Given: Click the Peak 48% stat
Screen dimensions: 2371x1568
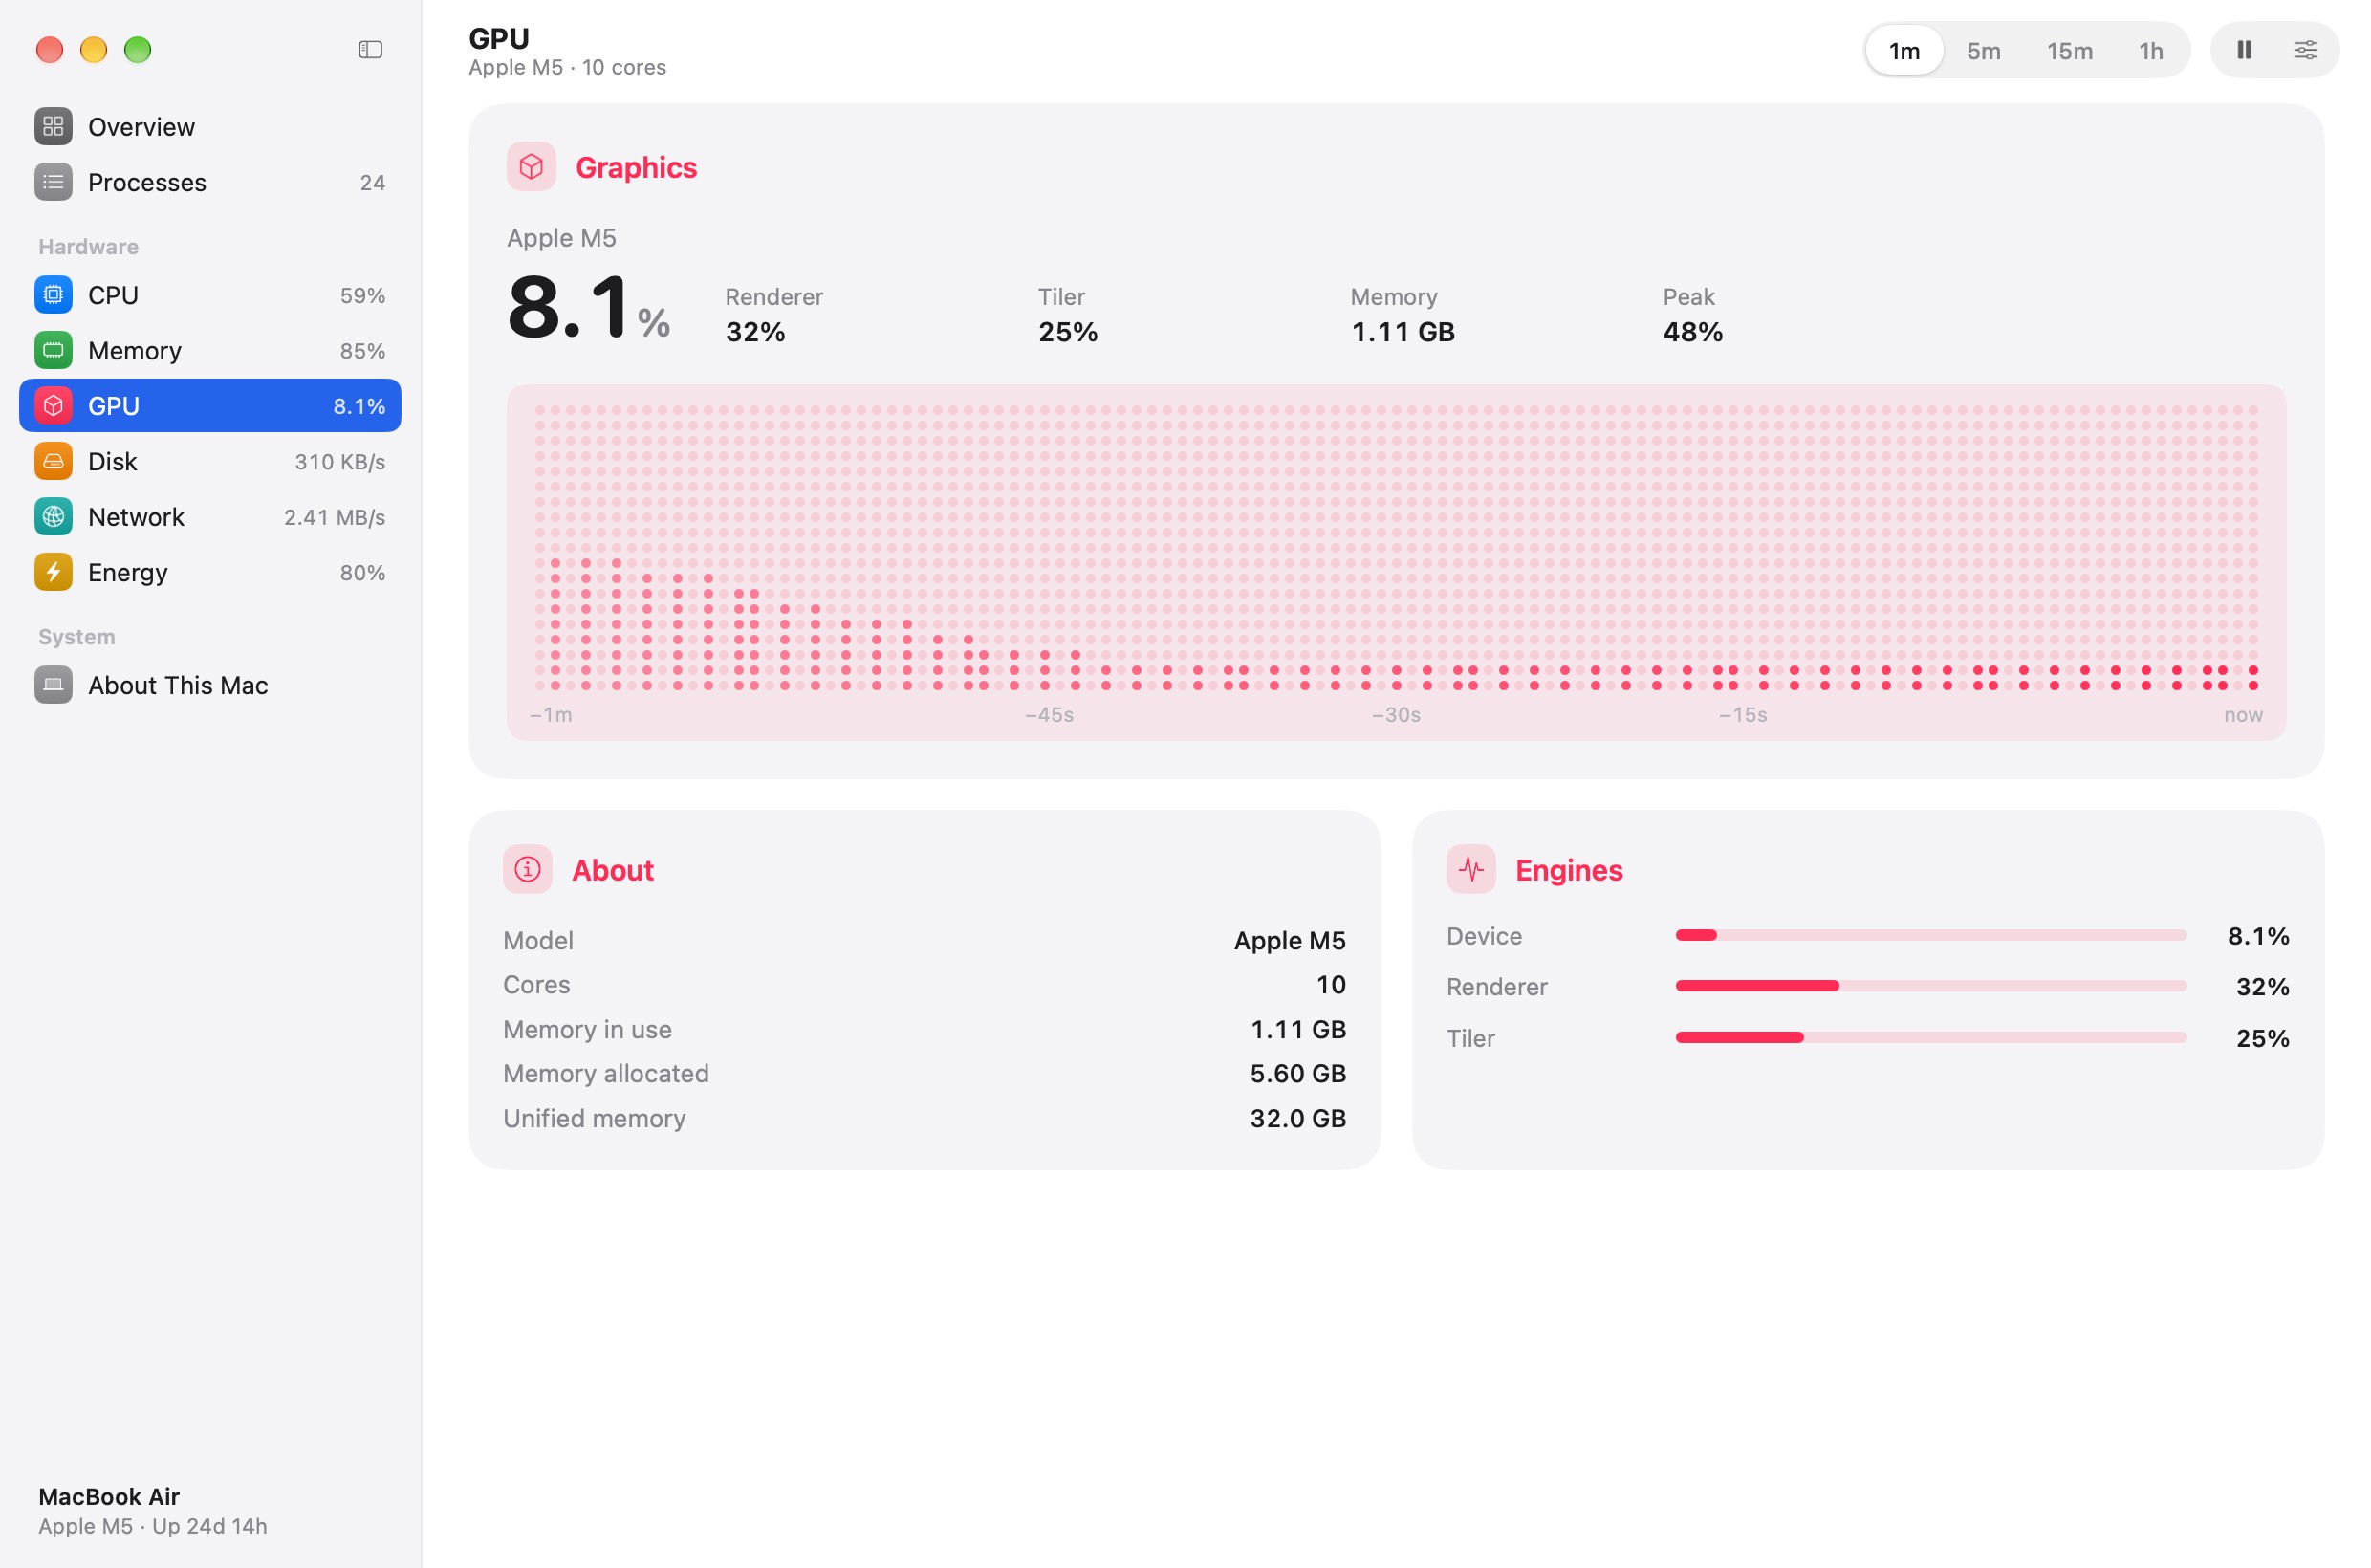Looking at the screenshot, I should point(1692,315).
